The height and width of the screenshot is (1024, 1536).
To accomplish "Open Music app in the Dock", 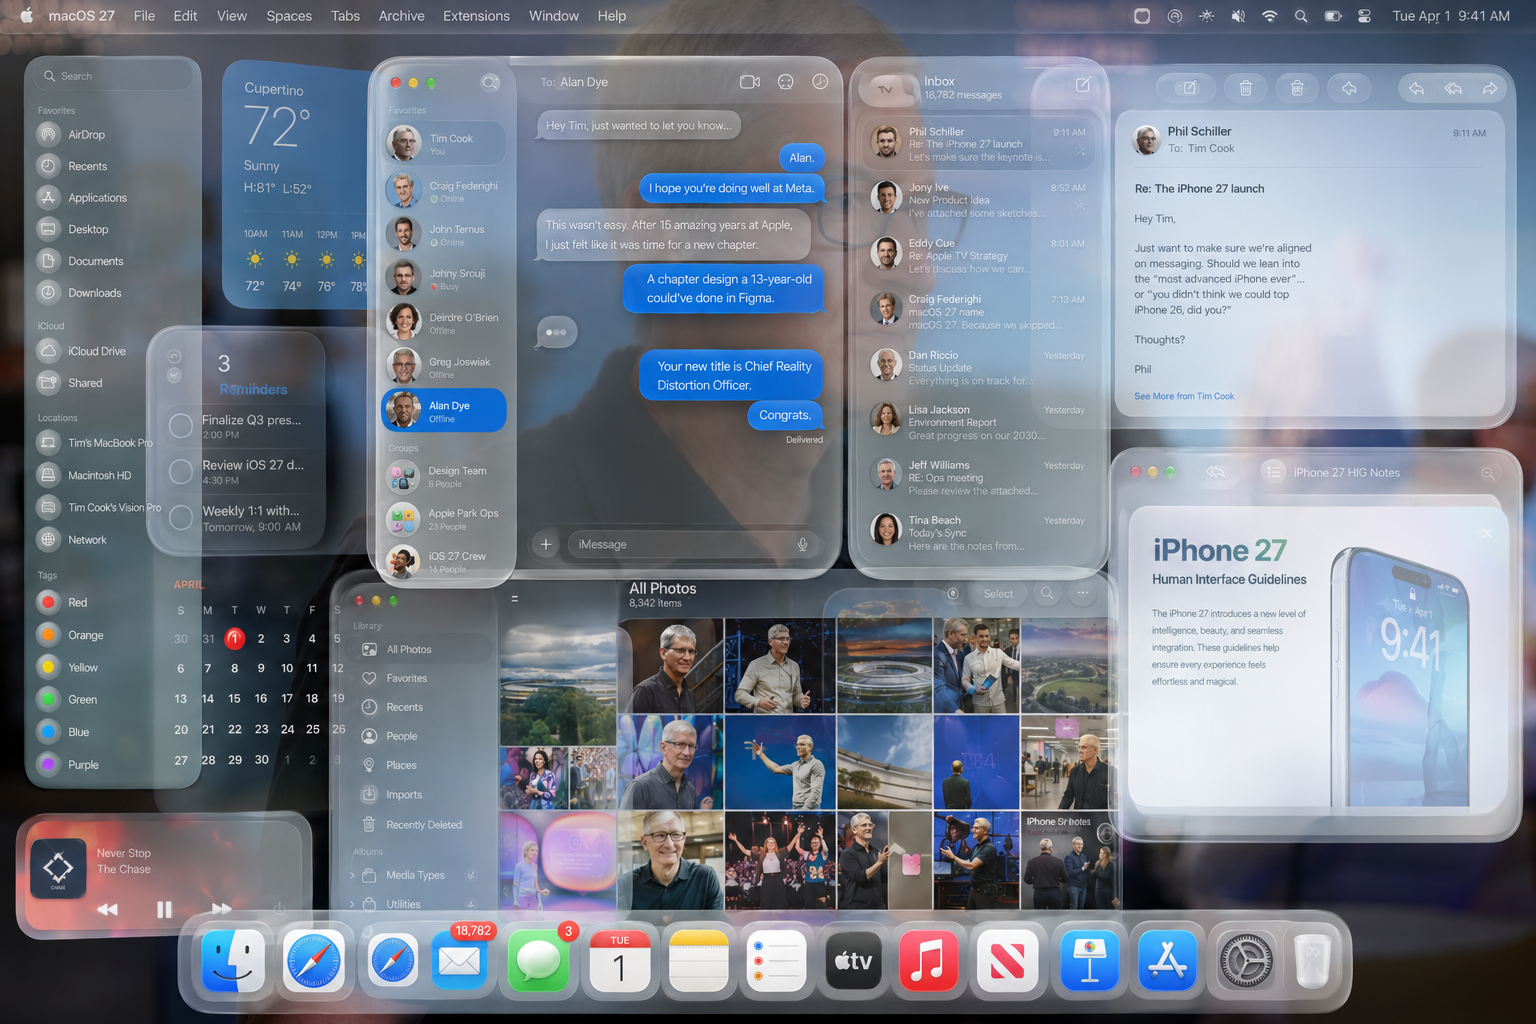I will (928, 961).
